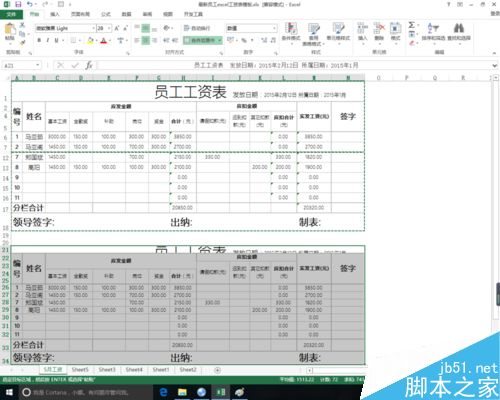Image resolution: width=500 pixels, height=400 pixels.
Task: Switch to the Sheet5 worksheet tab
Action: click(80, 370)
